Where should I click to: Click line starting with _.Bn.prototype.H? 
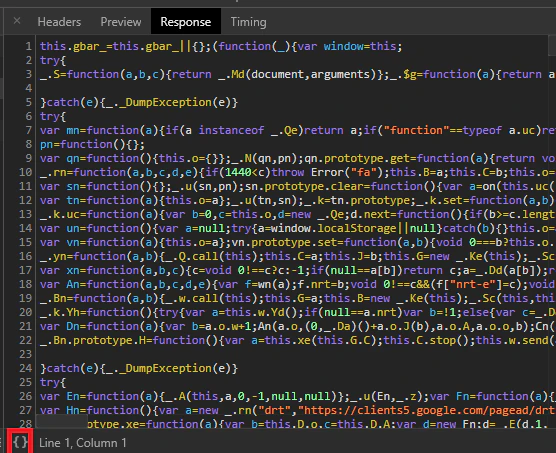click(298, 340)
